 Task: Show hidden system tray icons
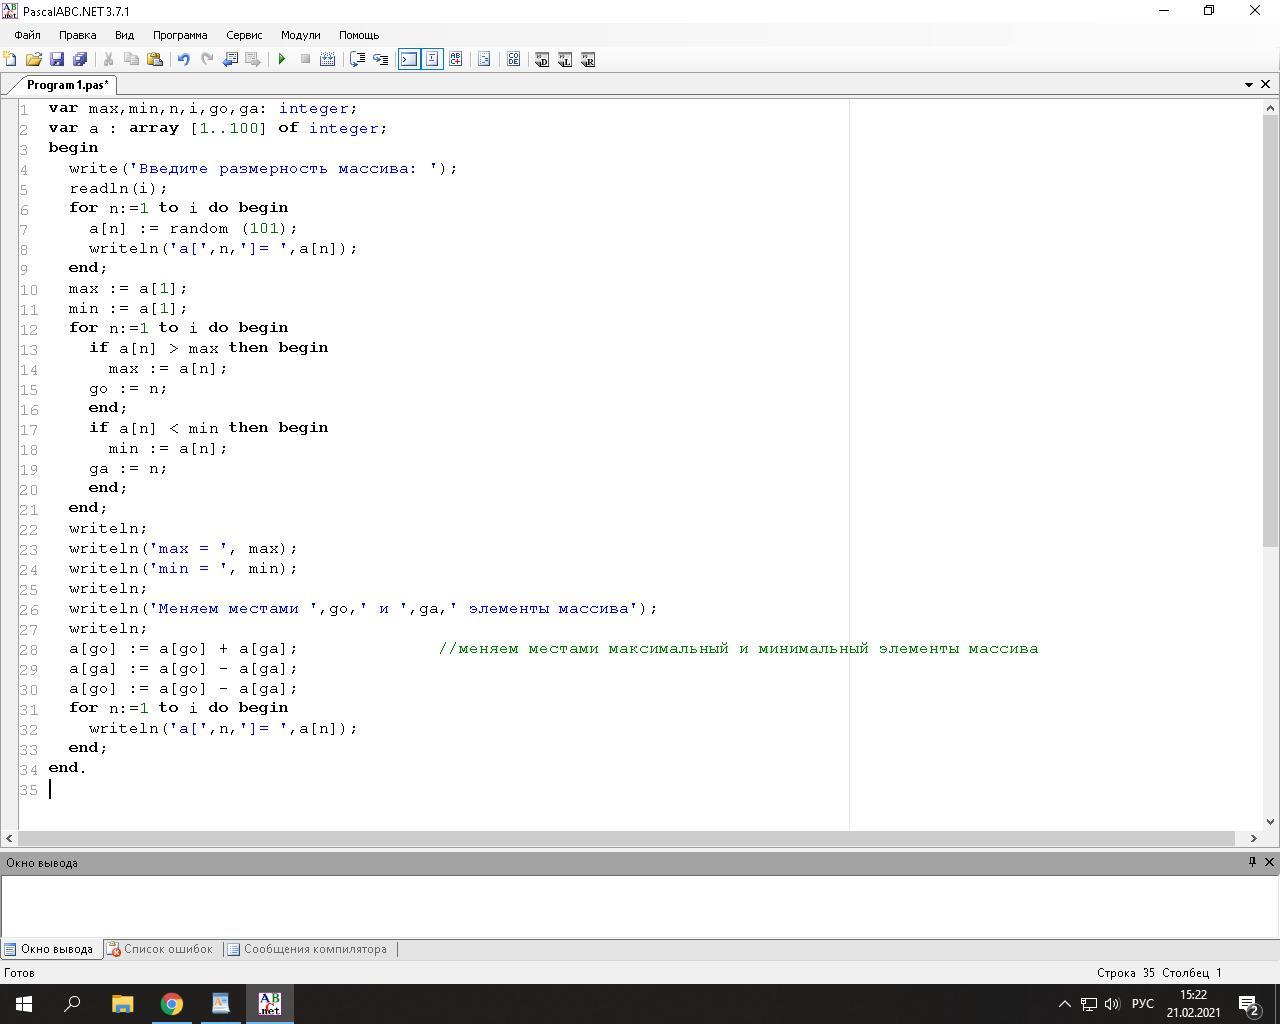point(1064,1004)
